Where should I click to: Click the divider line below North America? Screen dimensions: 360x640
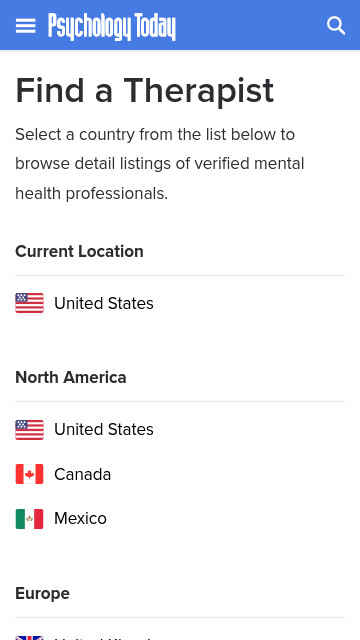click(x=180, y=402)
